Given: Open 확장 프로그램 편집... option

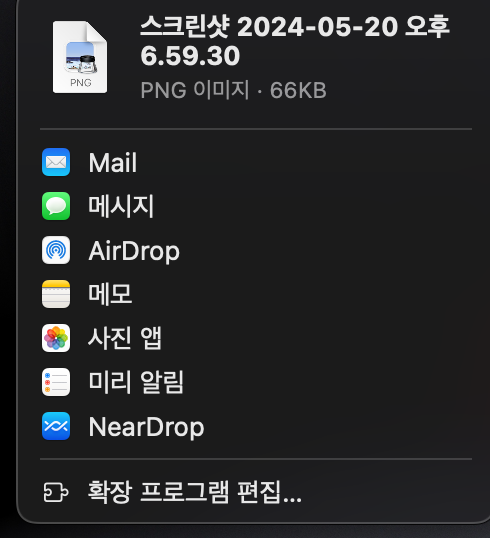Looking at the screenshot, I should pos(256,492).
